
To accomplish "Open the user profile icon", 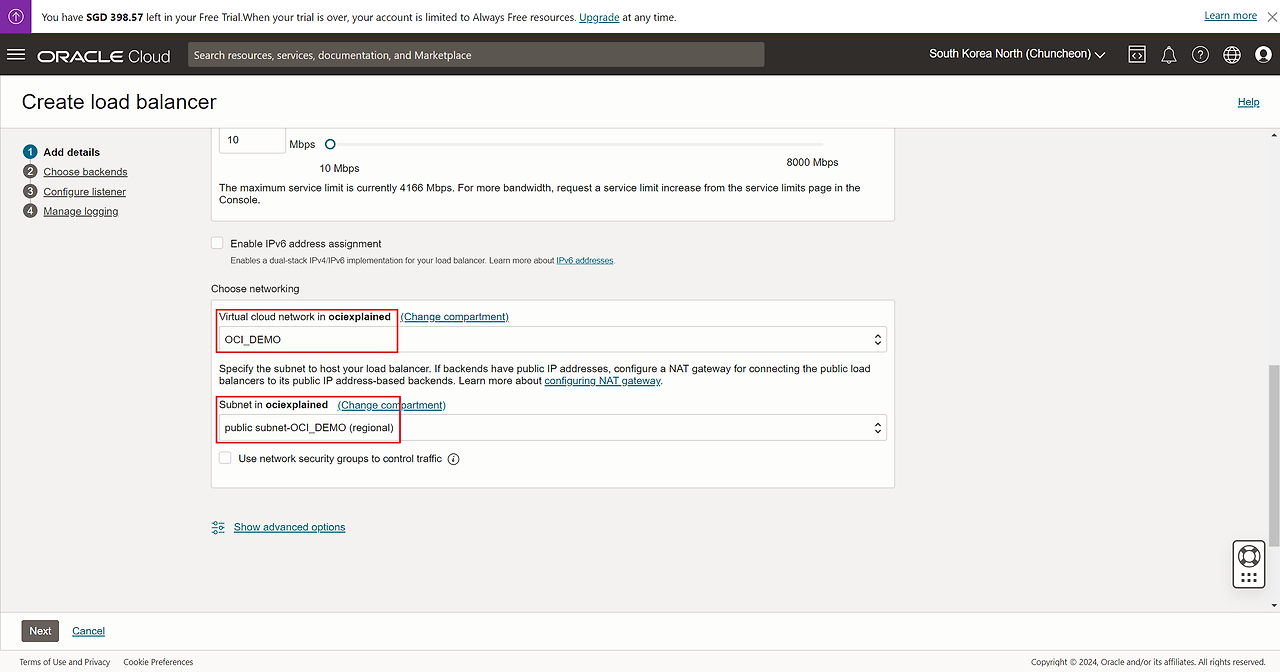I will coord(1263,55).
